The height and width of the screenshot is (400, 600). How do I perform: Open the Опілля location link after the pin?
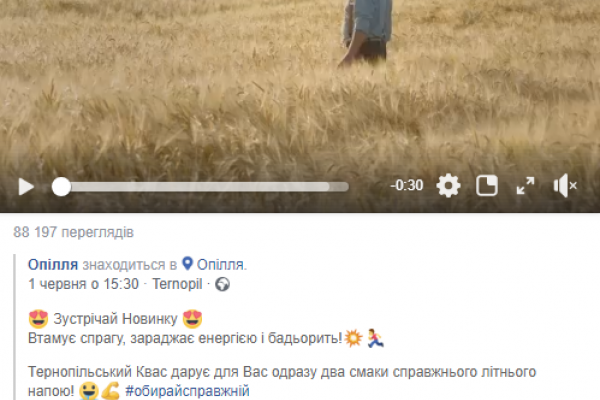point(220,264)
